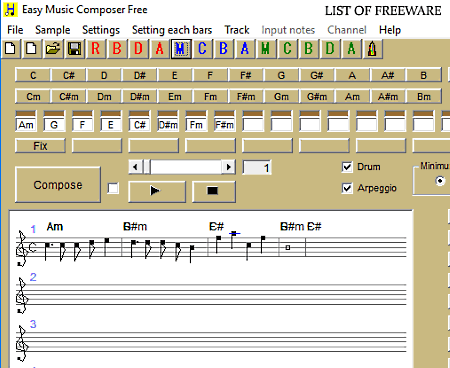This screenshot has width=450, height=368.
Task: Insert the Cm minor chord button
Action: pos(33,97)
